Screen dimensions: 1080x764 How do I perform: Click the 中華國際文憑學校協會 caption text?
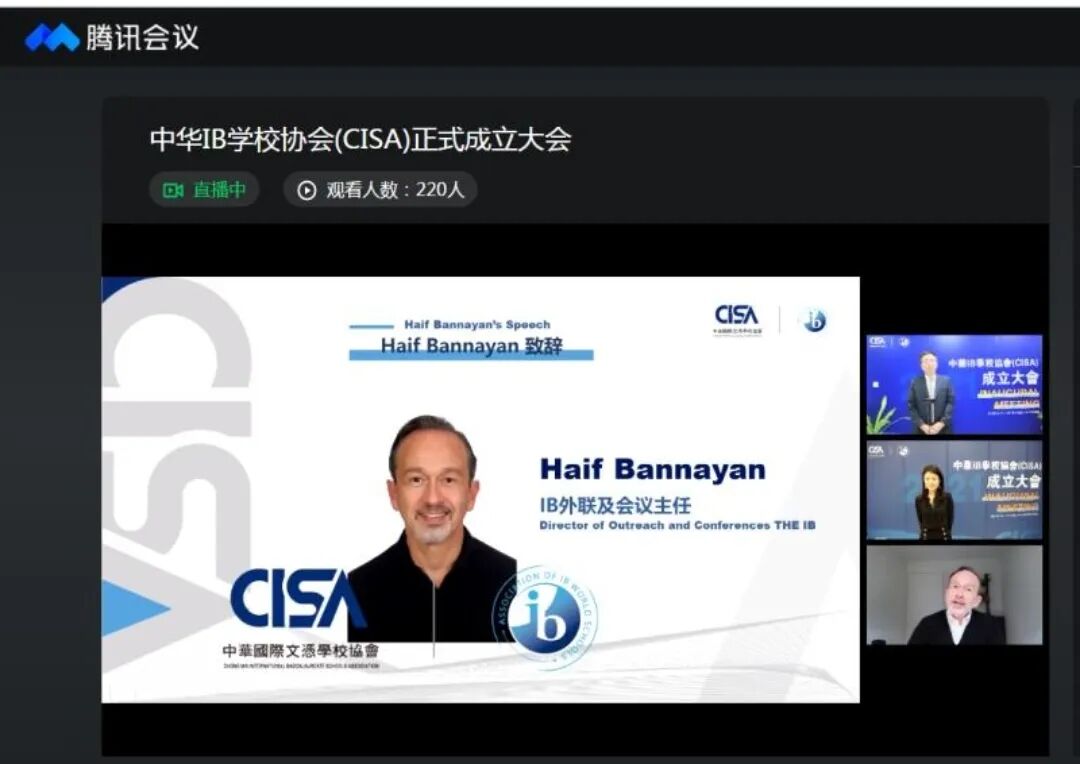point(300,651)
